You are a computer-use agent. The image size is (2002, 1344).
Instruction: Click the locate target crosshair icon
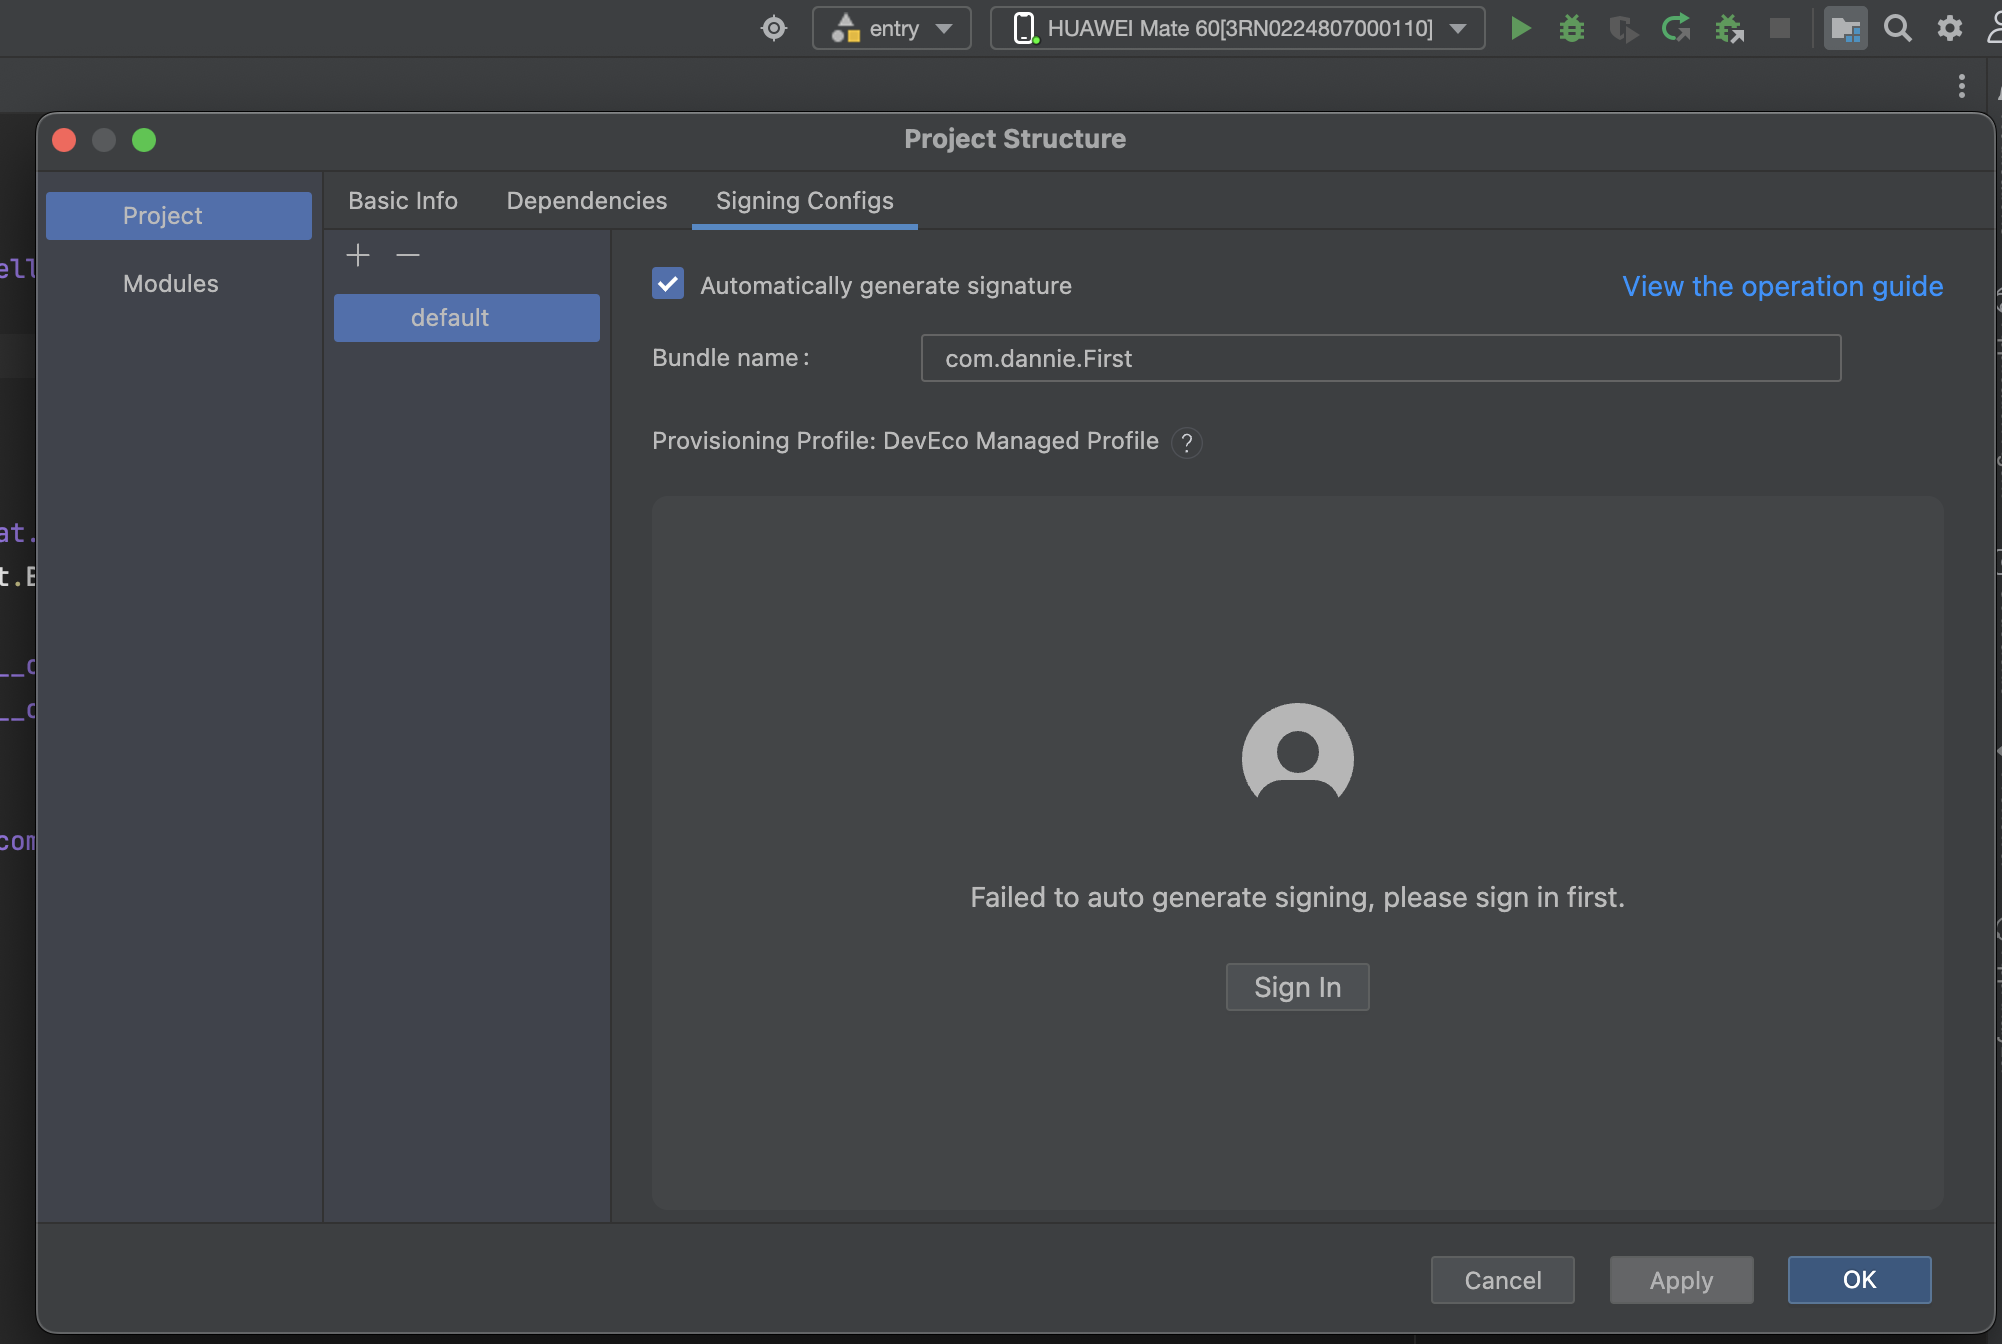[774, 28]
